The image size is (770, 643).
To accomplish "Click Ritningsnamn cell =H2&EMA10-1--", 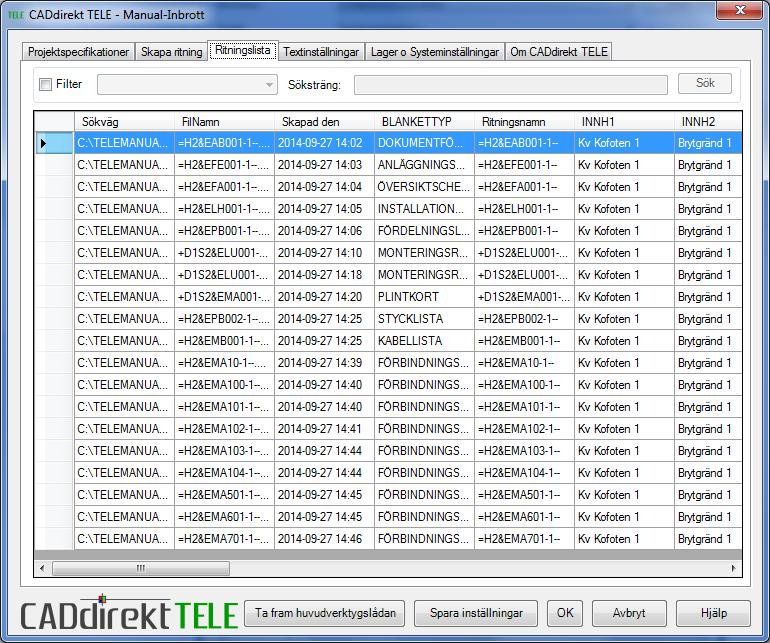I will [524, 363].
